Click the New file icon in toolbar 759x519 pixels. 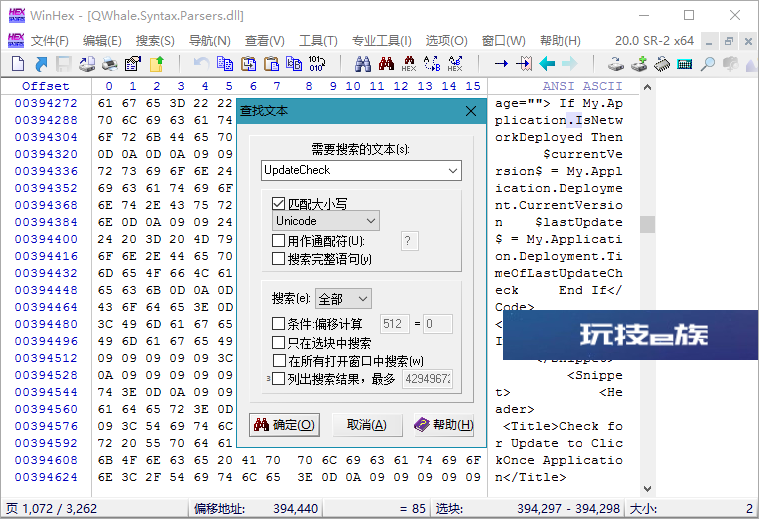[18, 64]
